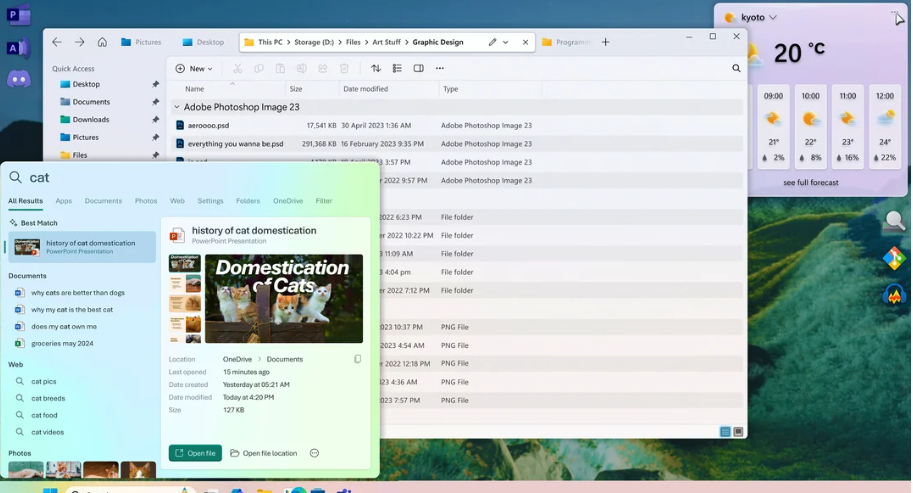The image size is (913, 493).
Task: Switch to the Pictures Explorer tab
Action: click(x=141, y=42)
